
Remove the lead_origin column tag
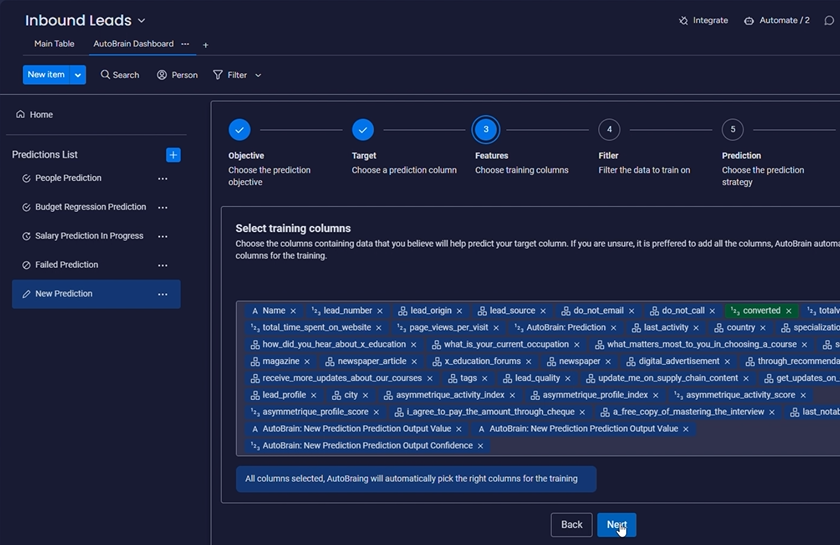[x=460, y=311]
